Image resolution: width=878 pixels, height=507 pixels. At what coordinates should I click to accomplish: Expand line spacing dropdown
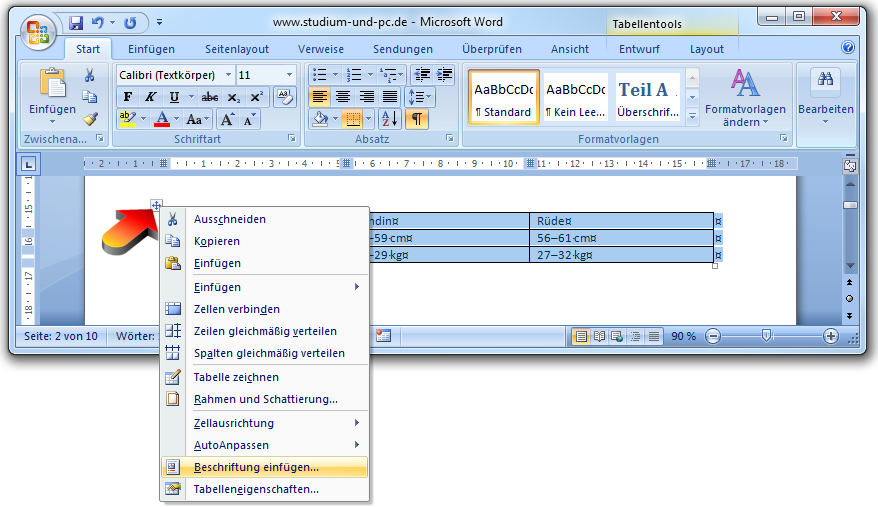pyautogui.click(x=429, y=97)
